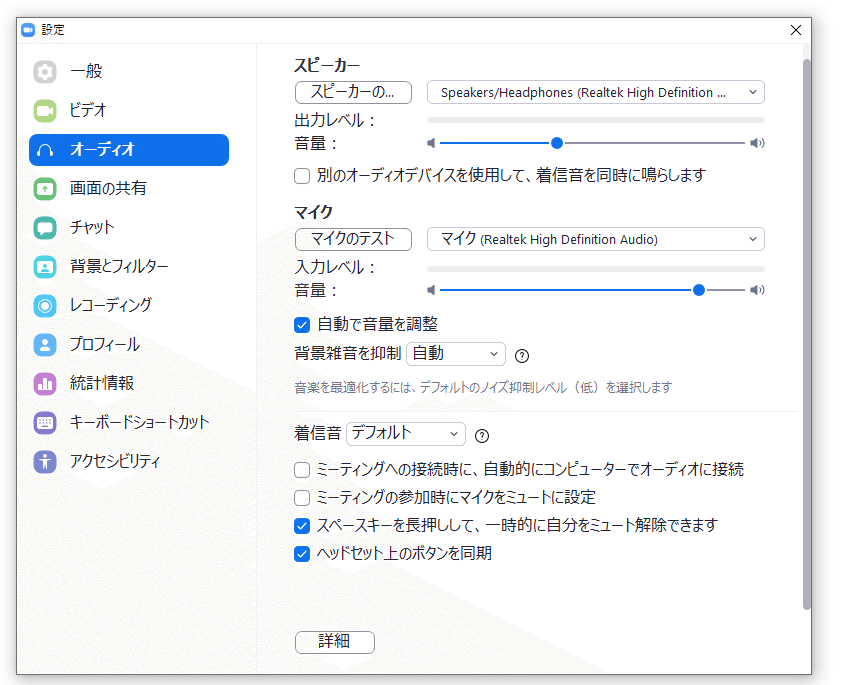The image size is (841, 685).
Task: Select the 一般 settings gear icon
Action: (x=44, y=71)
